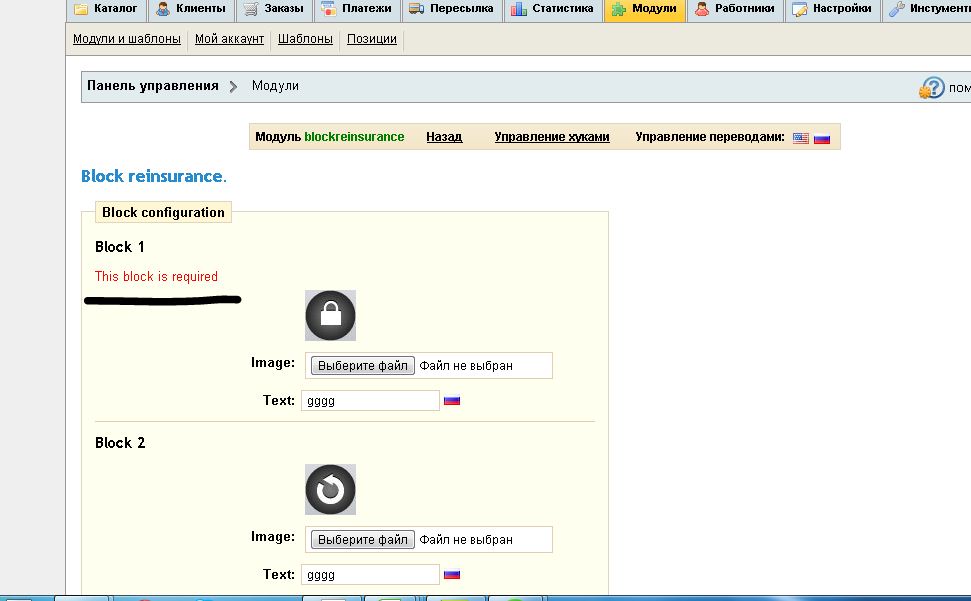Open the Платежи tab
The image size is (971, 601).
click(x=357, y=9)
